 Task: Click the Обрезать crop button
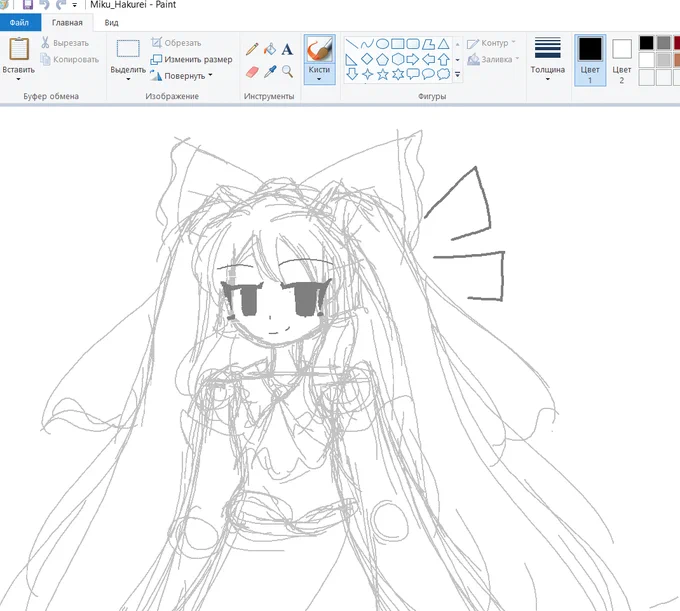(x=176, y=42)
